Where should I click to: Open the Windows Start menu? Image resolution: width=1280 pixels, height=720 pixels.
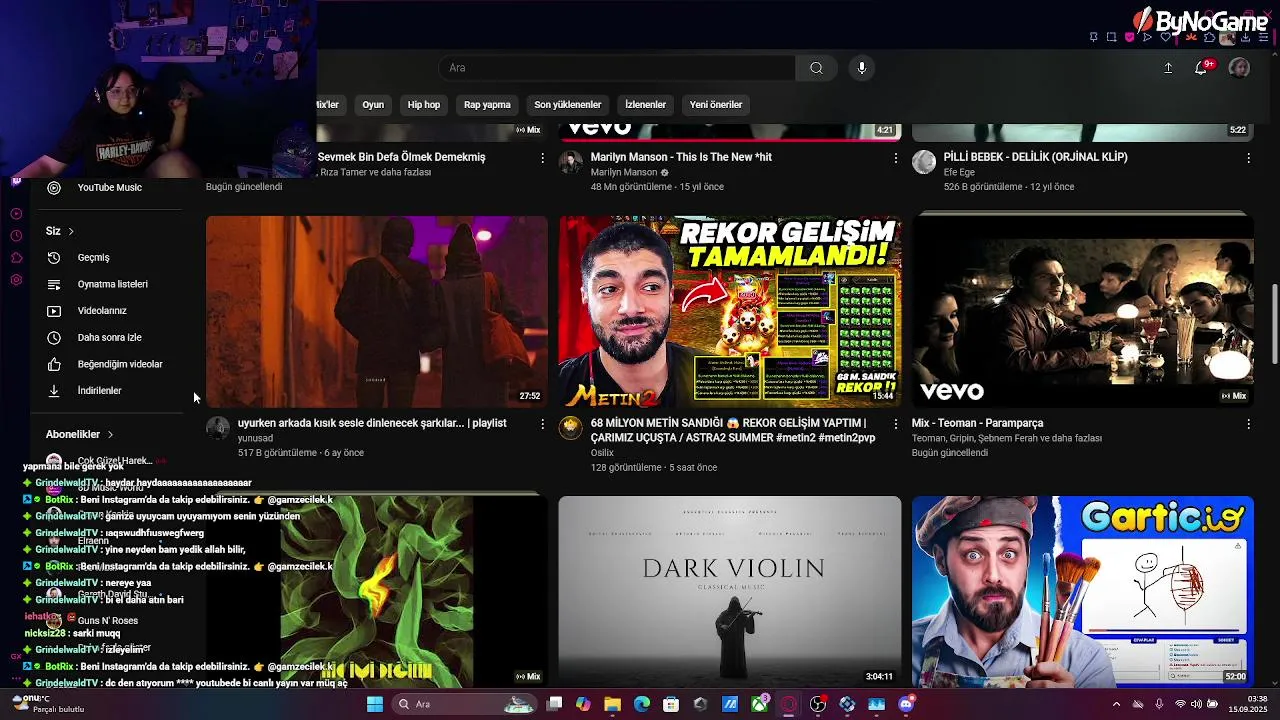coord(375,704)
